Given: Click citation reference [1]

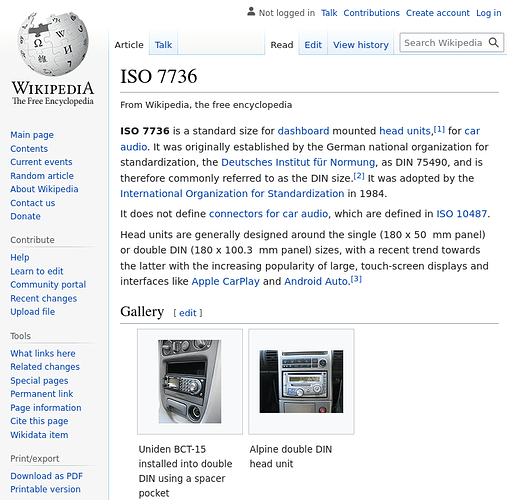Looking at the screenshot, I should (x=439, y=129).
